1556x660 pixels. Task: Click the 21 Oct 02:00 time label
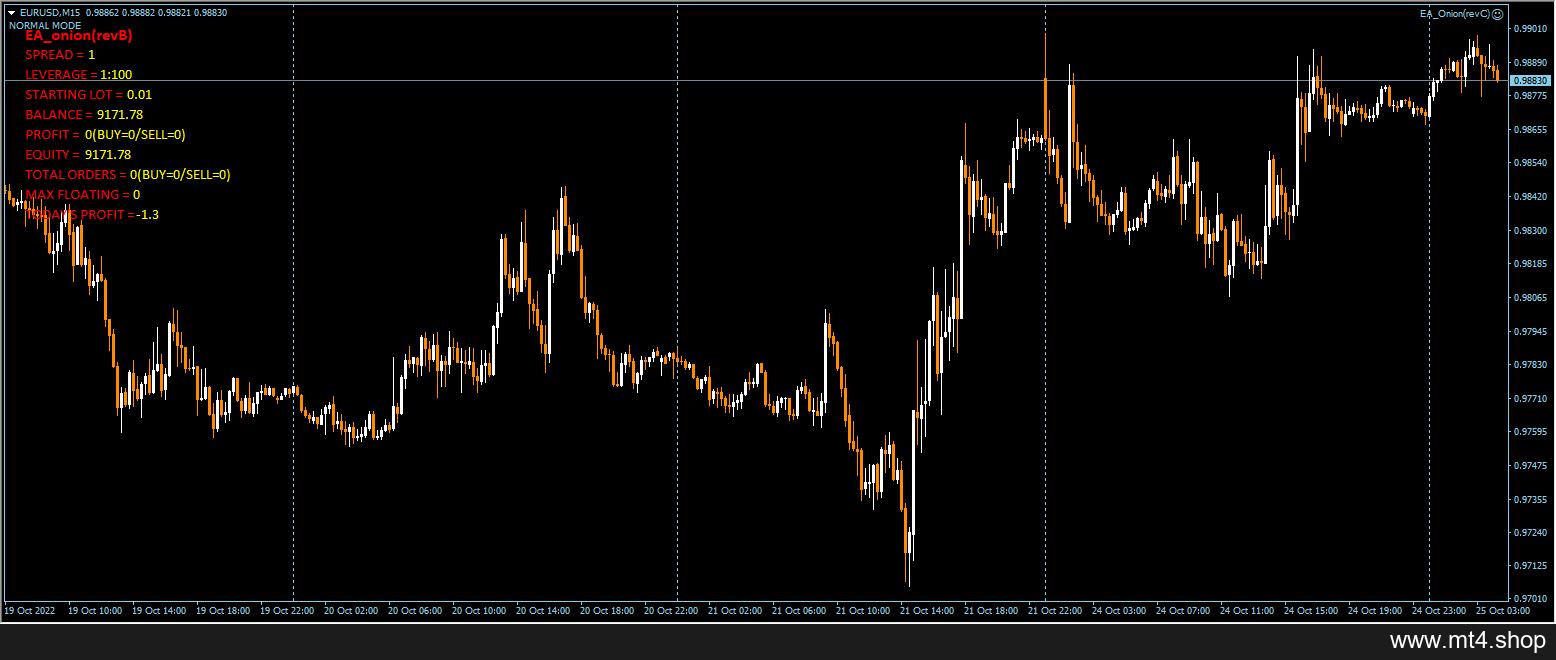[734, 610]
